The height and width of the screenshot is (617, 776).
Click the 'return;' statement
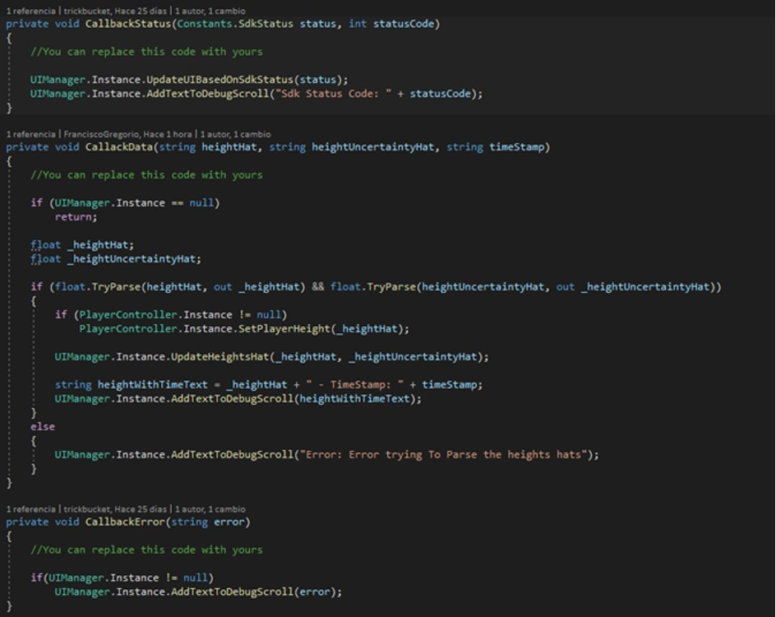pos(75,216)
